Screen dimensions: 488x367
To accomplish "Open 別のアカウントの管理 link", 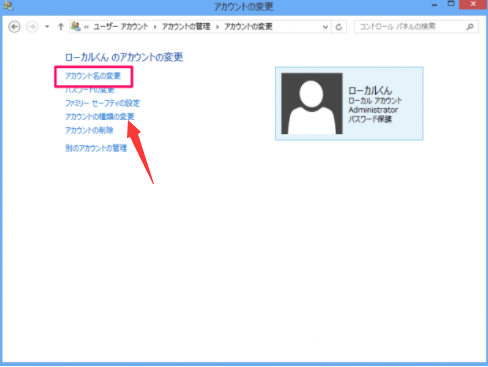I will tap(96, 148).
